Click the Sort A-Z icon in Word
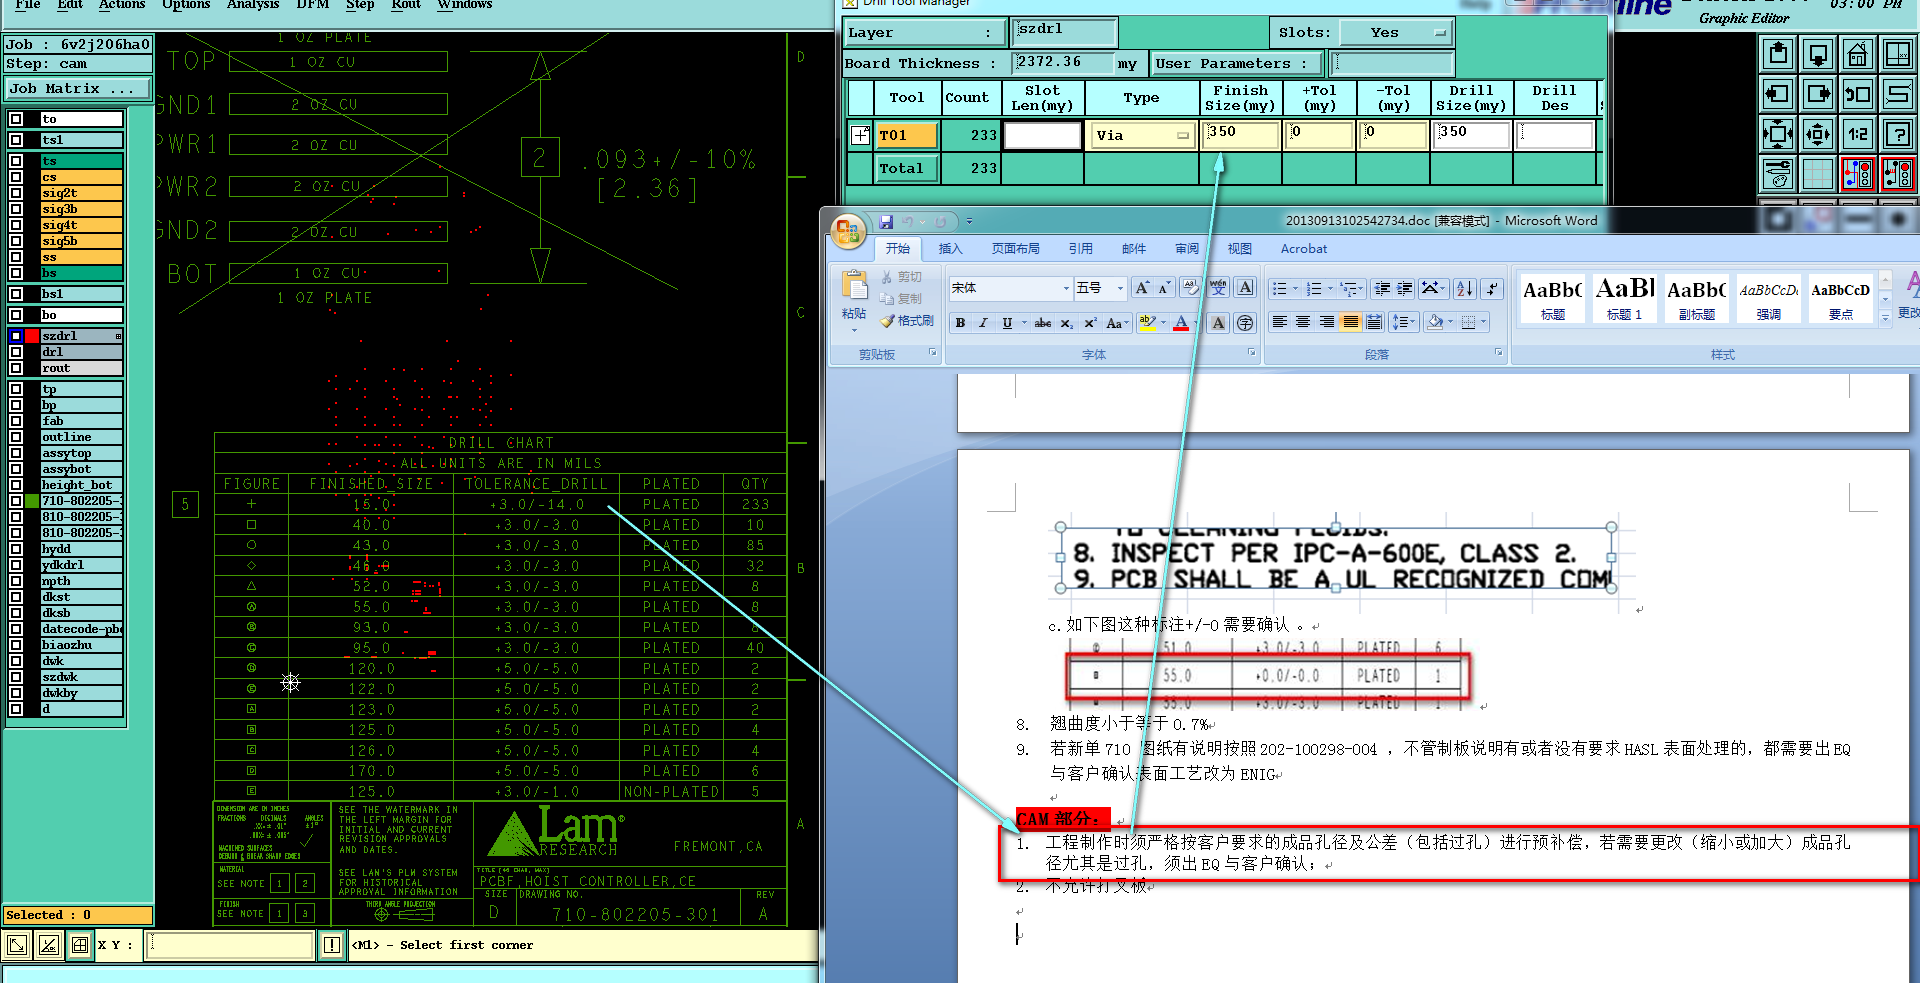This screenshot has width=1920, height=983. (x=1464, y=288)
